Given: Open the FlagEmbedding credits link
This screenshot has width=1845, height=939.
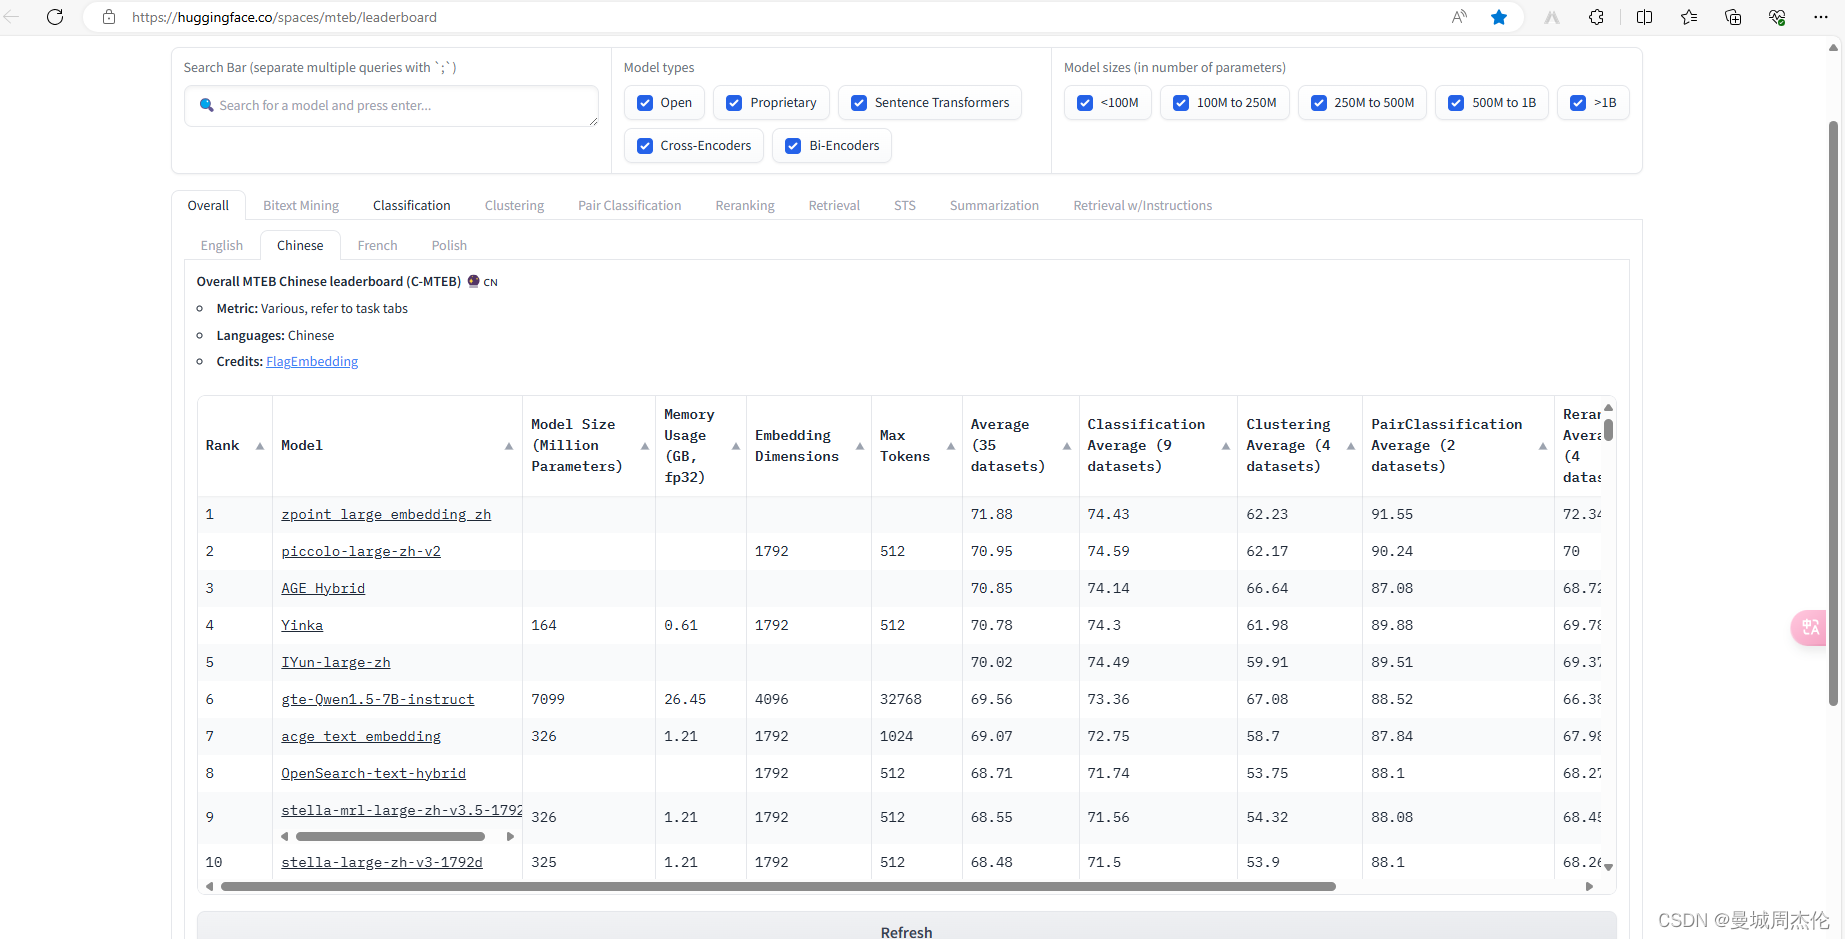Looking at the screenshot, I should pyautogui.click(x=312, y=362).
